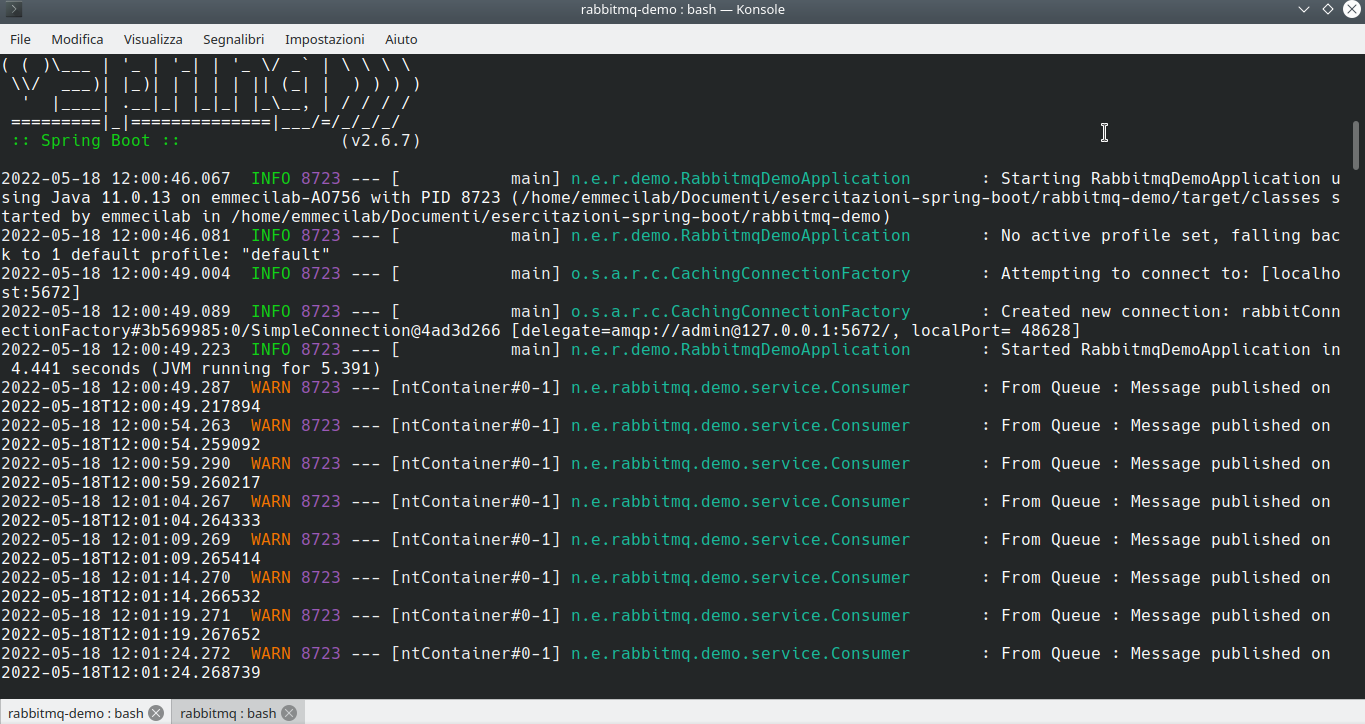Click 'Attempting to connect to:' log message
Screen dimensions: 1365x724
pyautogui.click(x=1125, y=274)
